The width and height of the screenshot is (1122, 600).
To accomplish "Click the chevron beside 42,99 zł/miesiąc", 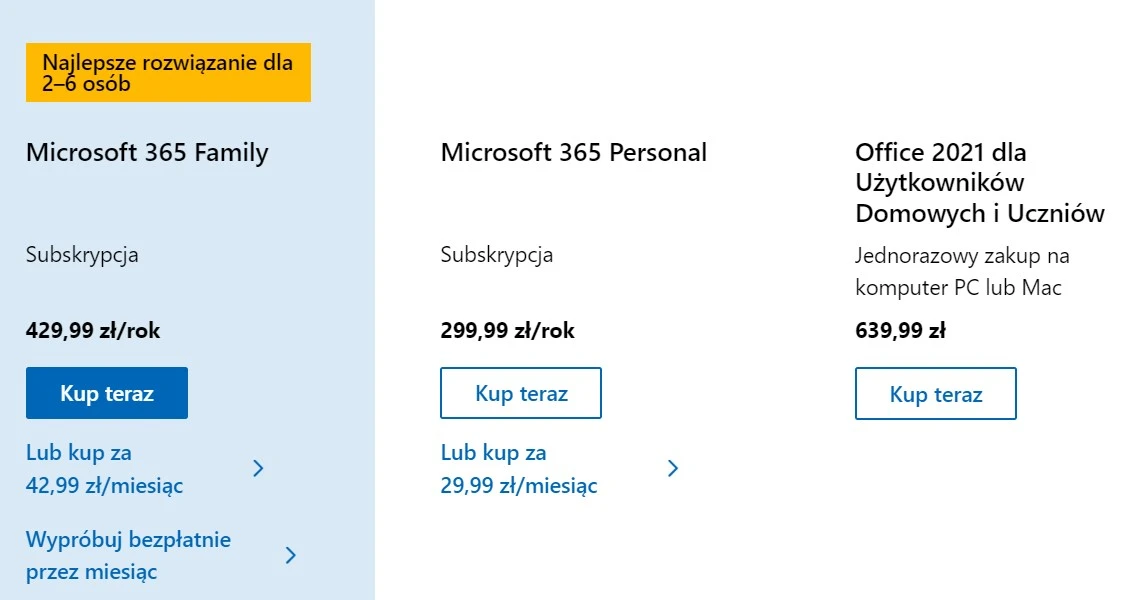I will [258, 468].
